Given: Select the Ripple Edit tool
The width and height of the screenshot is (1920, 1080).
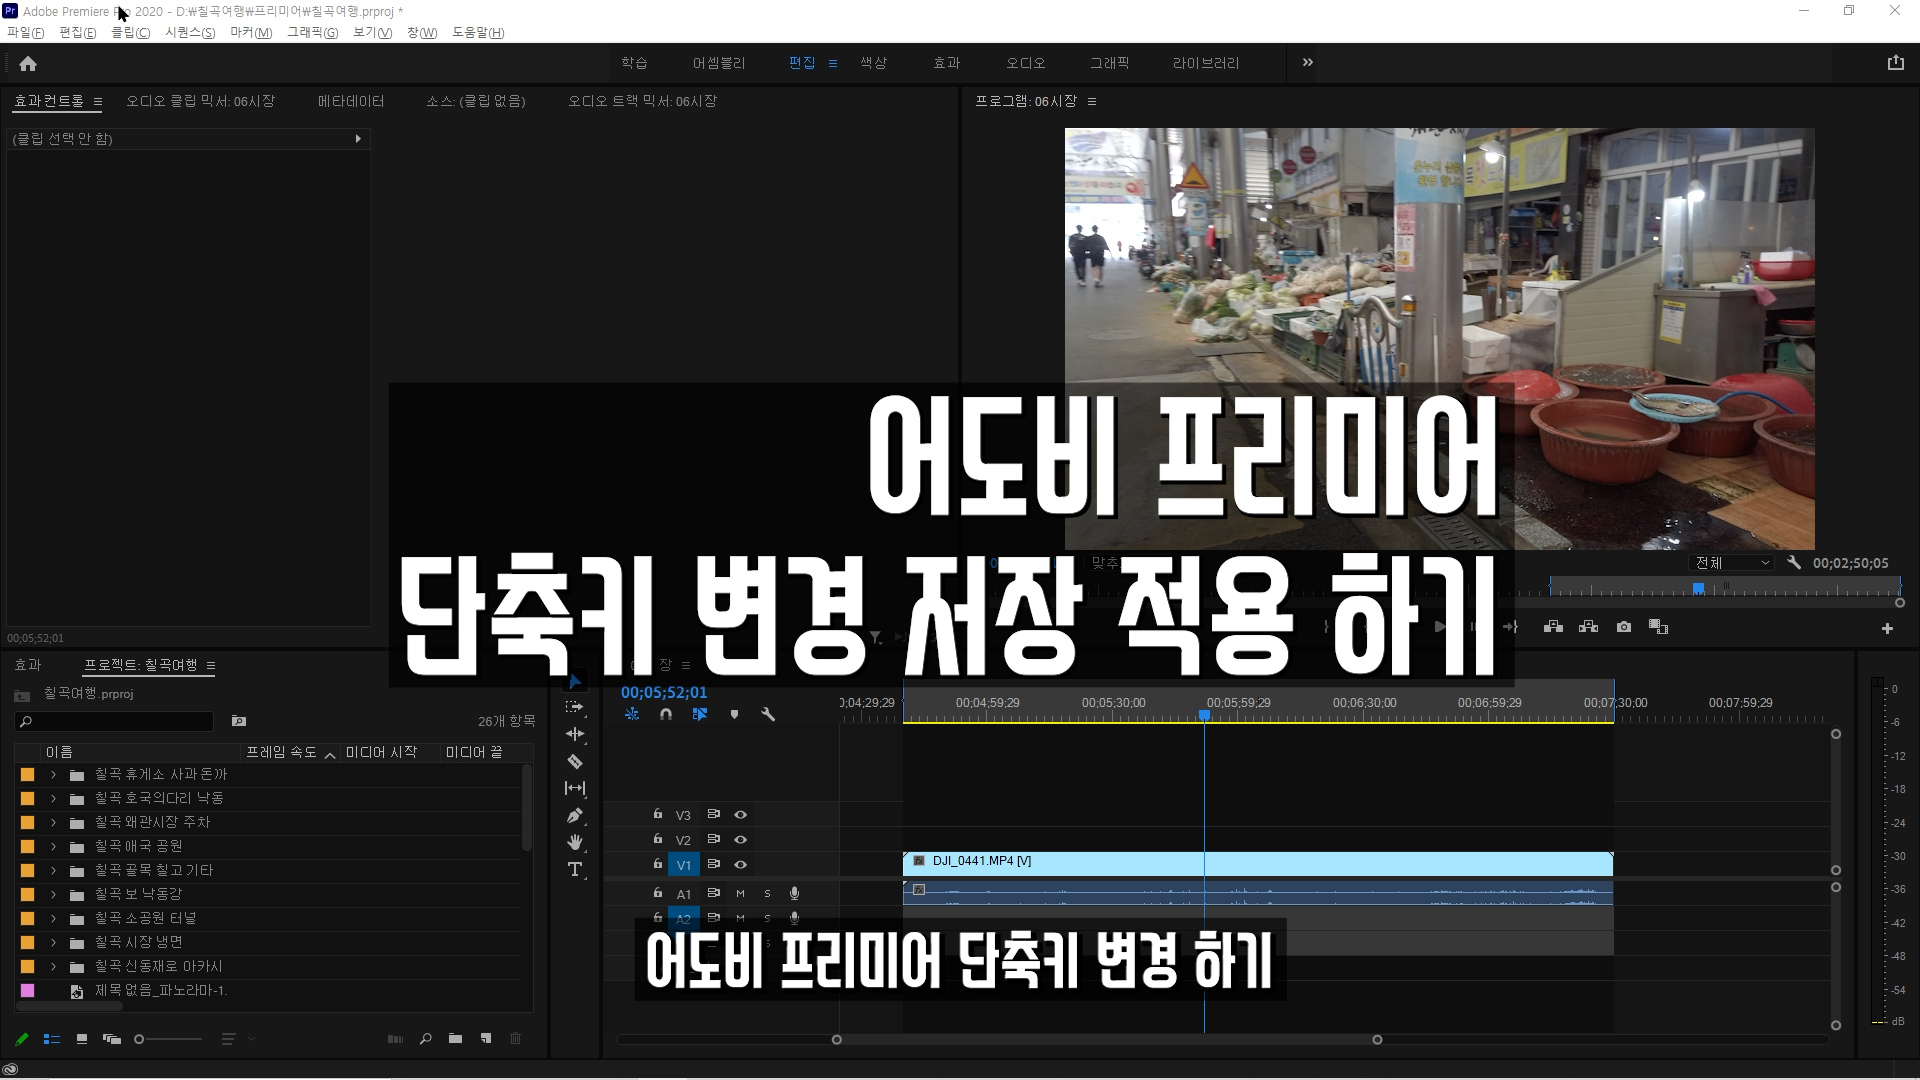Looking at the screenshot, I should 575,734.
